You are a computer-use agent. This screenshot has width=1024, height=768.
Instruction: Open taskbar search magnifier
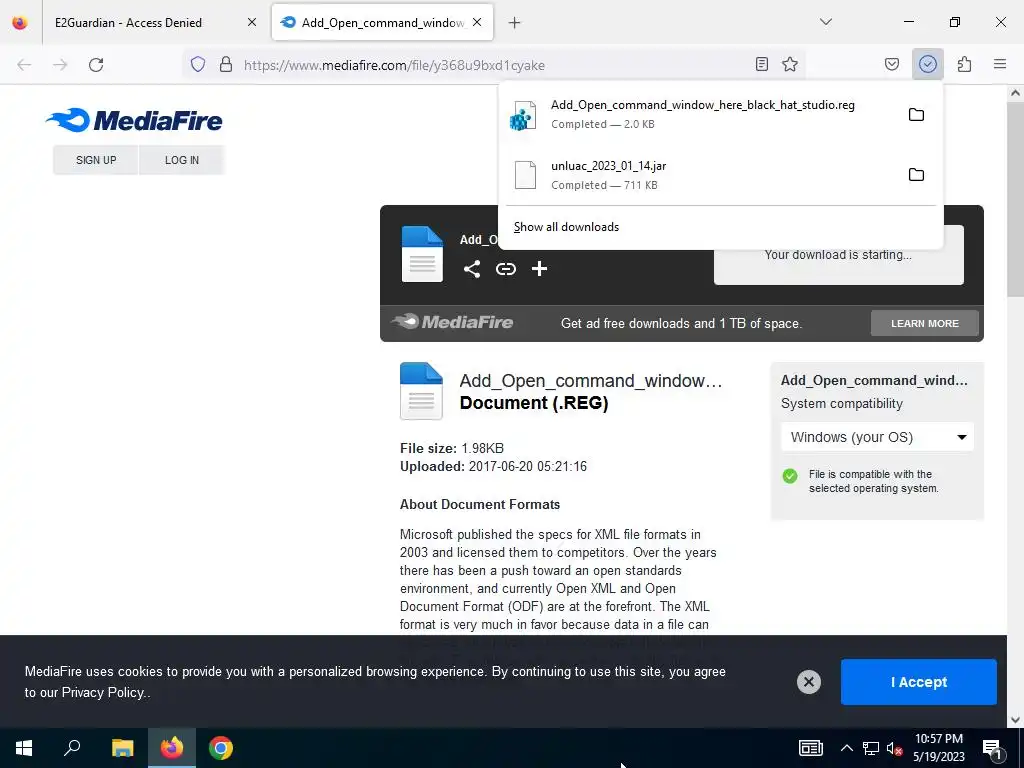[72, 748]
